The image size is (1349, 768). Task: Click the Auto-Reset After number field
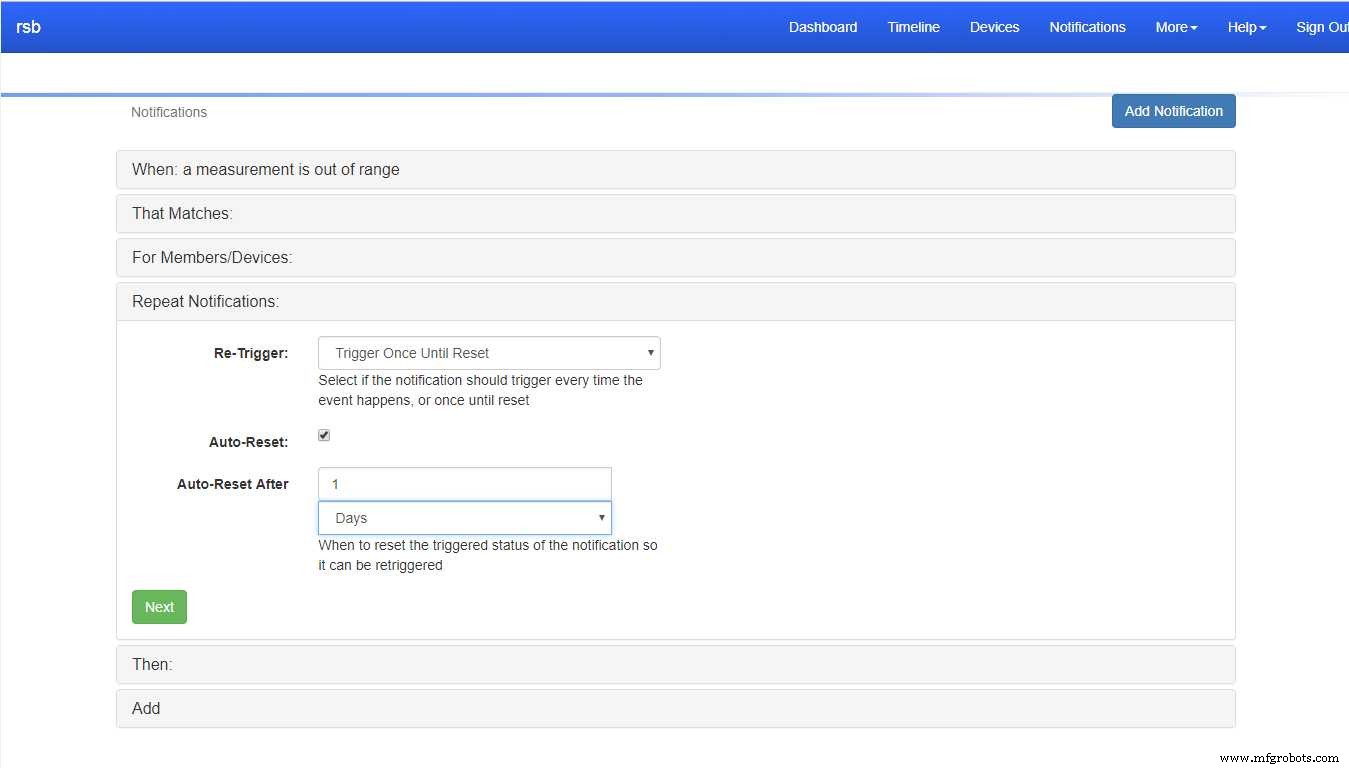[464, 484]
